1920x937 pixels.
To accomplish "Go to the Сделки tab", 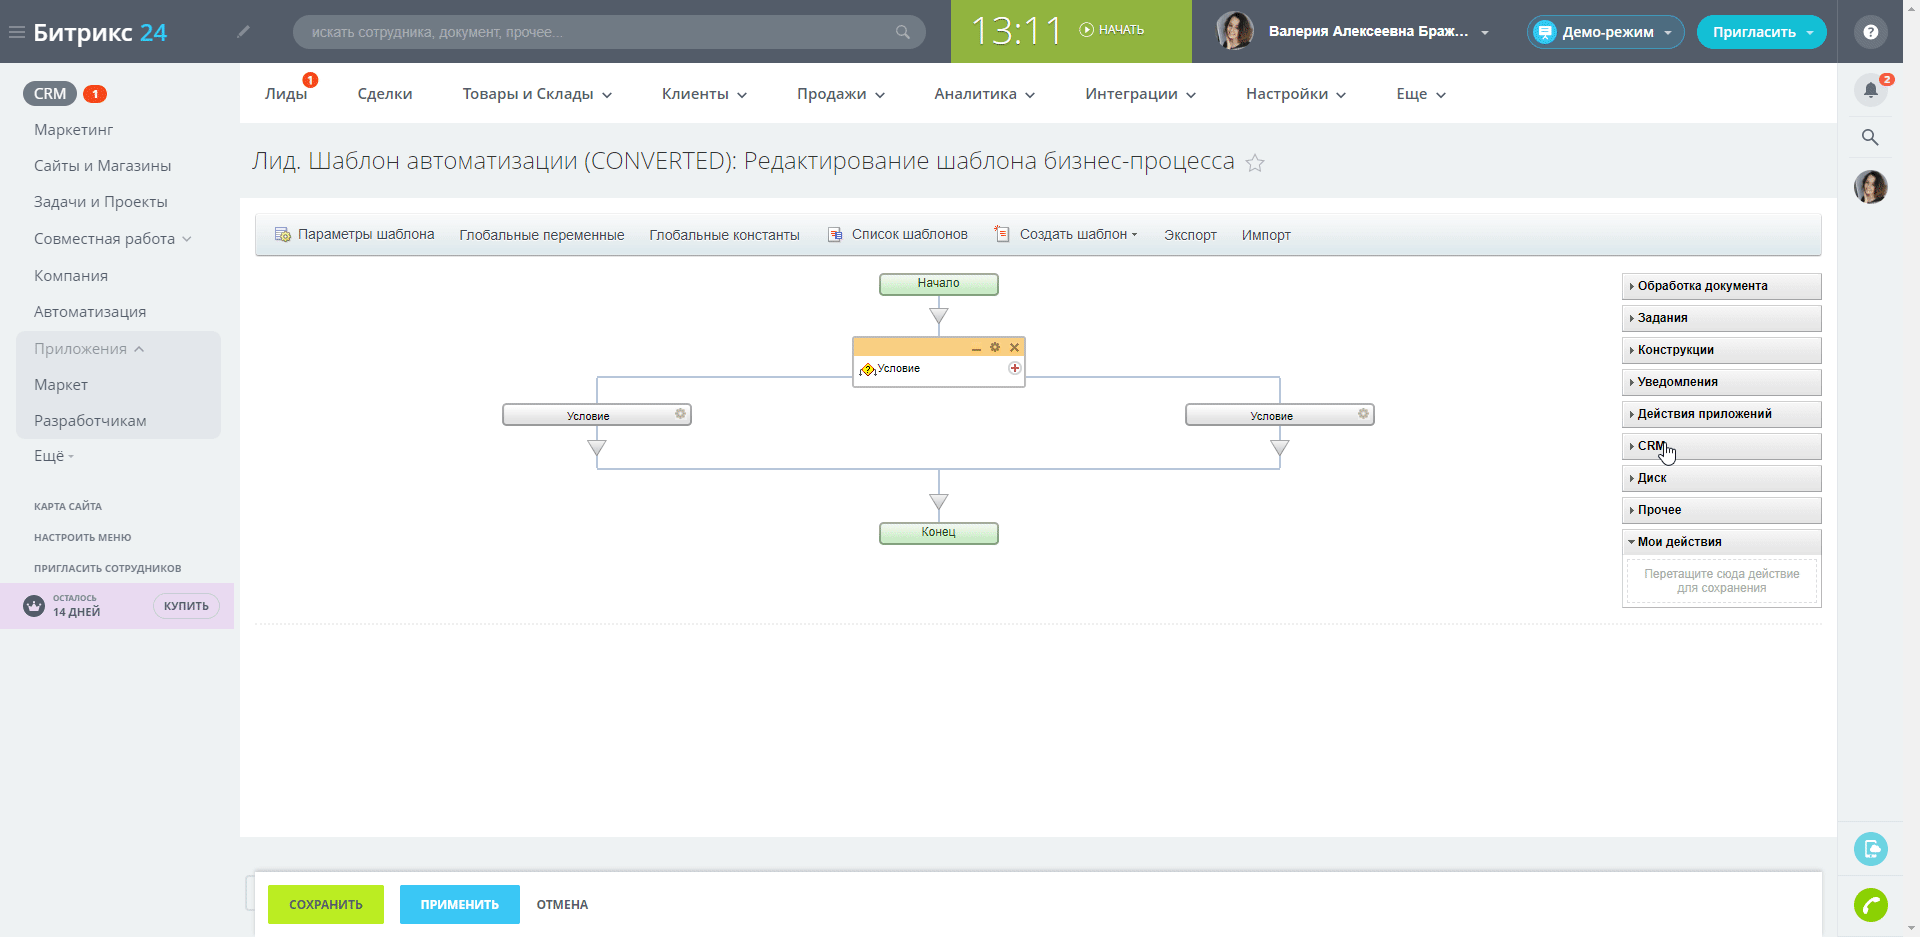I will point(385,94).
